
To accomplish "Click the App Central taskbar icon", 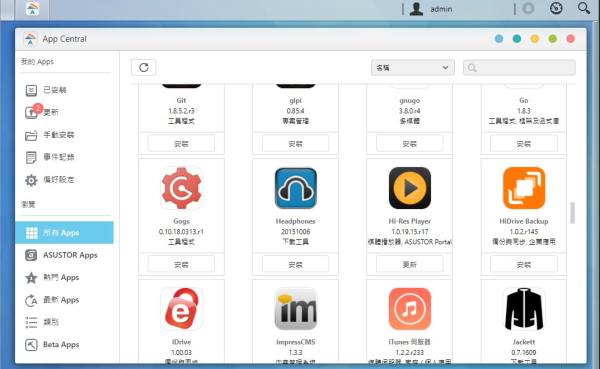I will pos(33,8).
